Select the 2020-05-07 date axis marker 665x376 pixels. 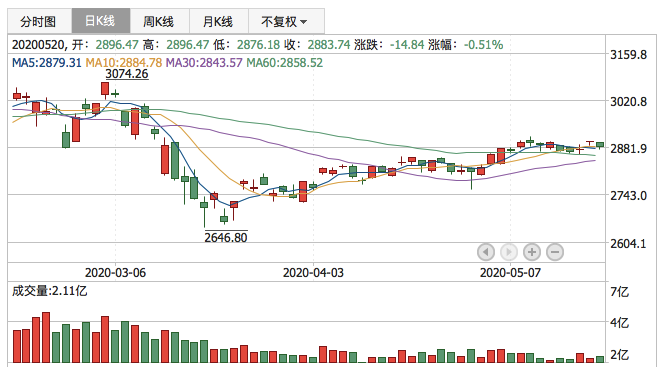tap(510, 273)
